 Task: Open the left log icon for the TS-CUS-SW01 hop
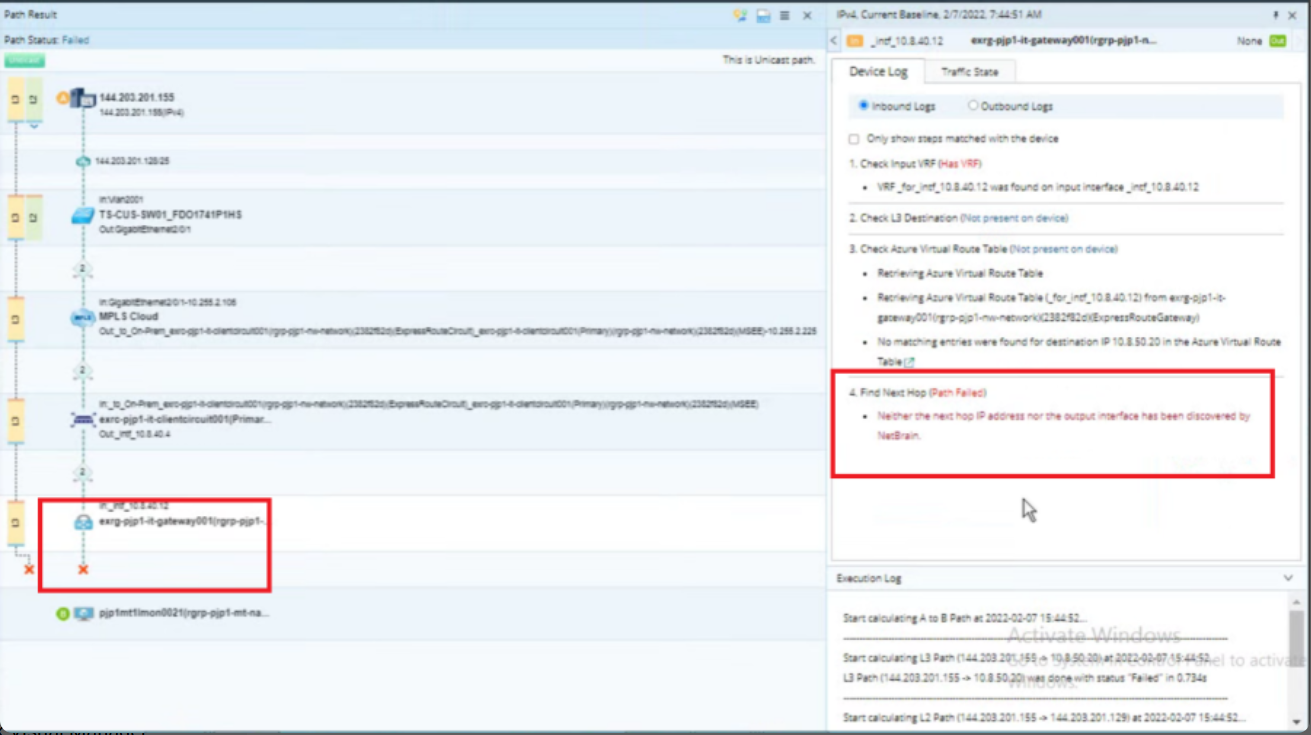(15, 217)
